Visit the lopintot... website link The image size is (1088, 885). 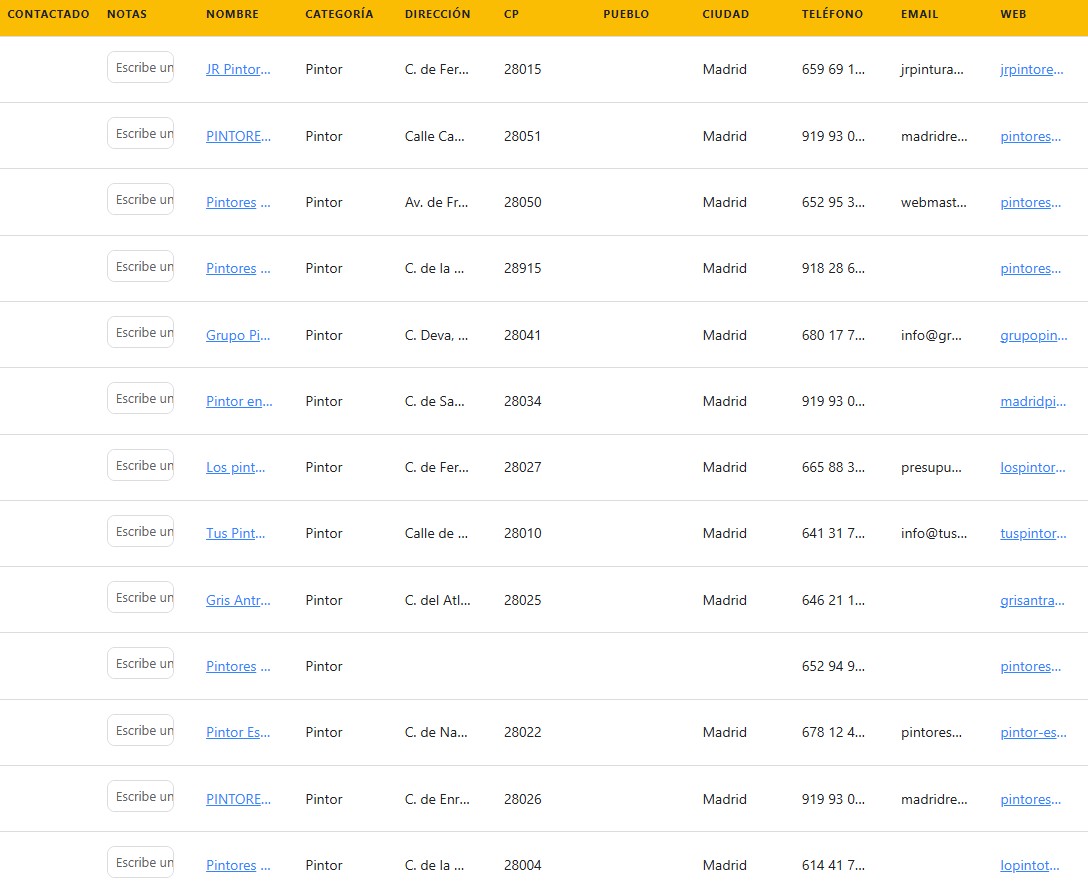point(1030,866)
